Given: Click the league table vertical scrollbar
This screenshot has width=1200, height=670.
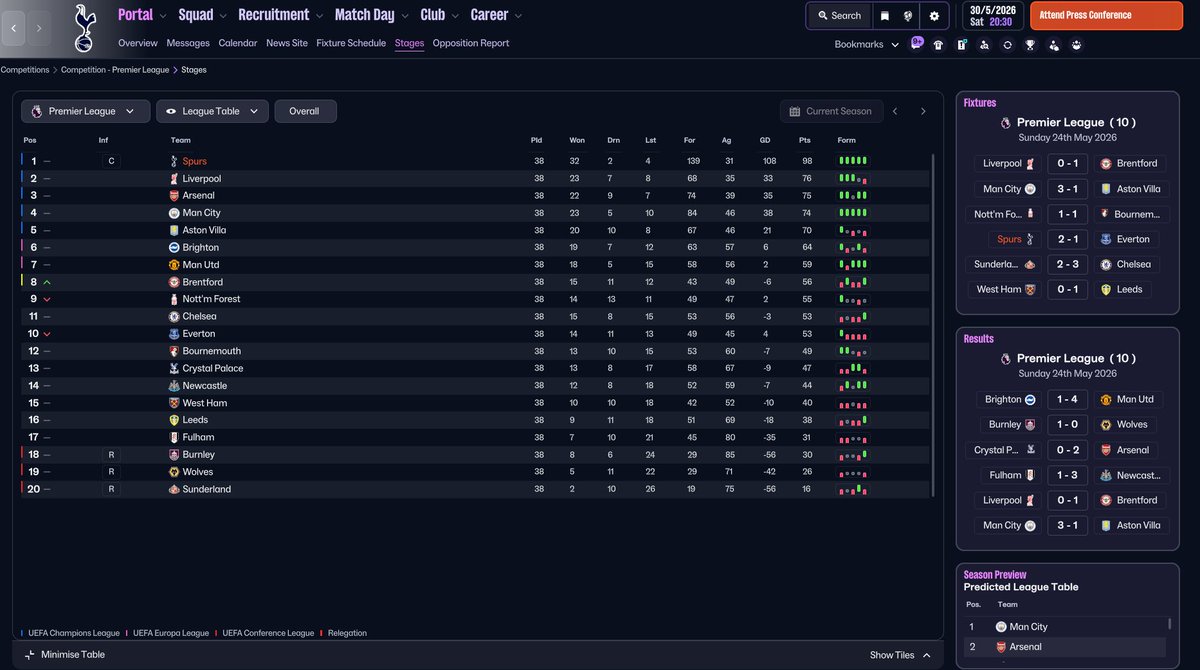Looking at the screenshot, I should 932,325.
